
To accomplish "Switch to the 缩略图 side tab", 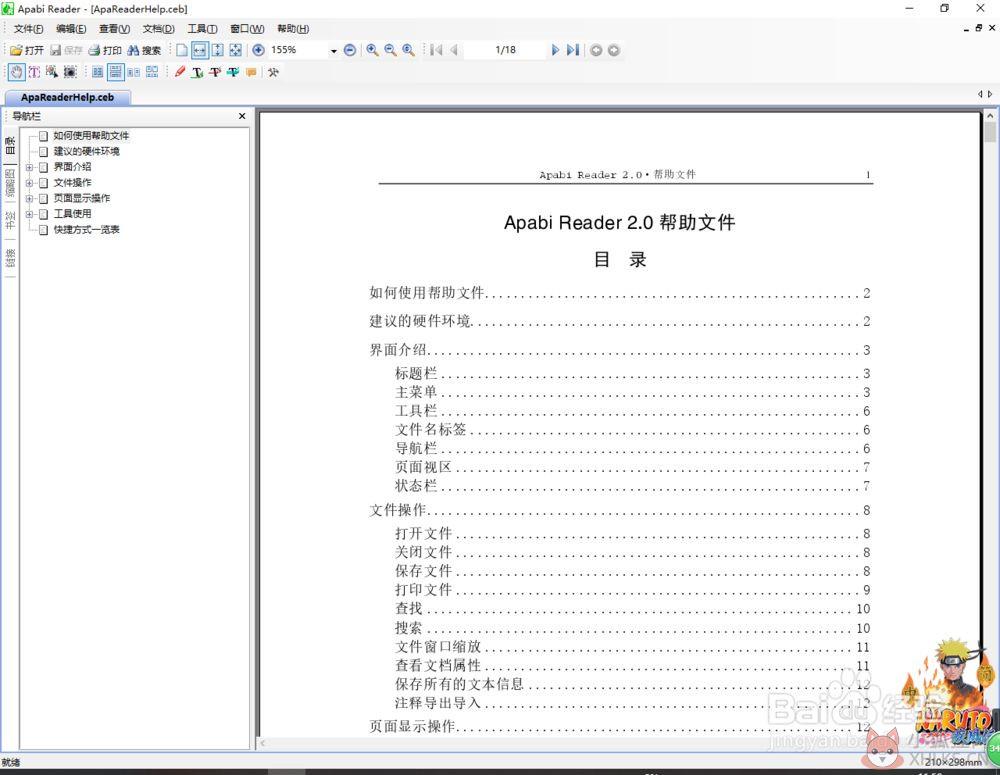I will click(10, 183).
